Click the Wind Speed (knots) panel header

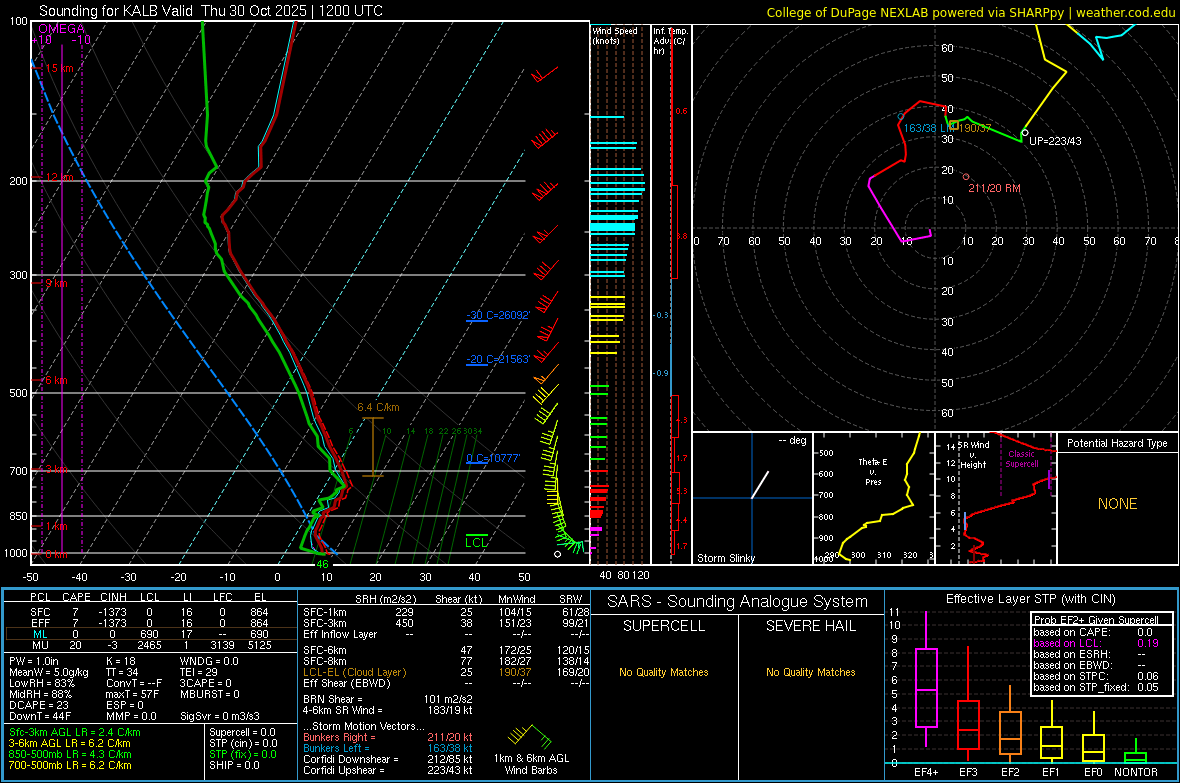[615, 35]
